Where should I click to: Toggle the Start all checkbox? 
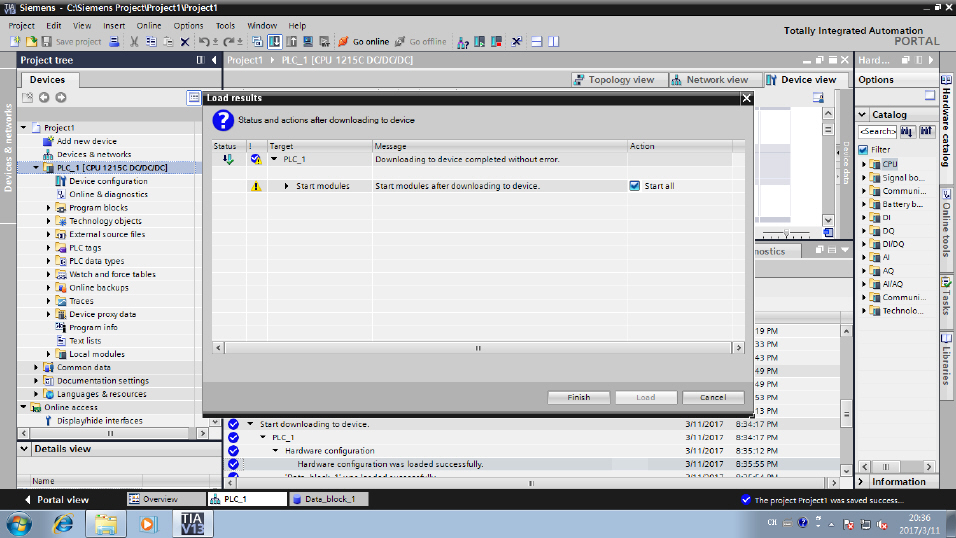pos(635,186)
